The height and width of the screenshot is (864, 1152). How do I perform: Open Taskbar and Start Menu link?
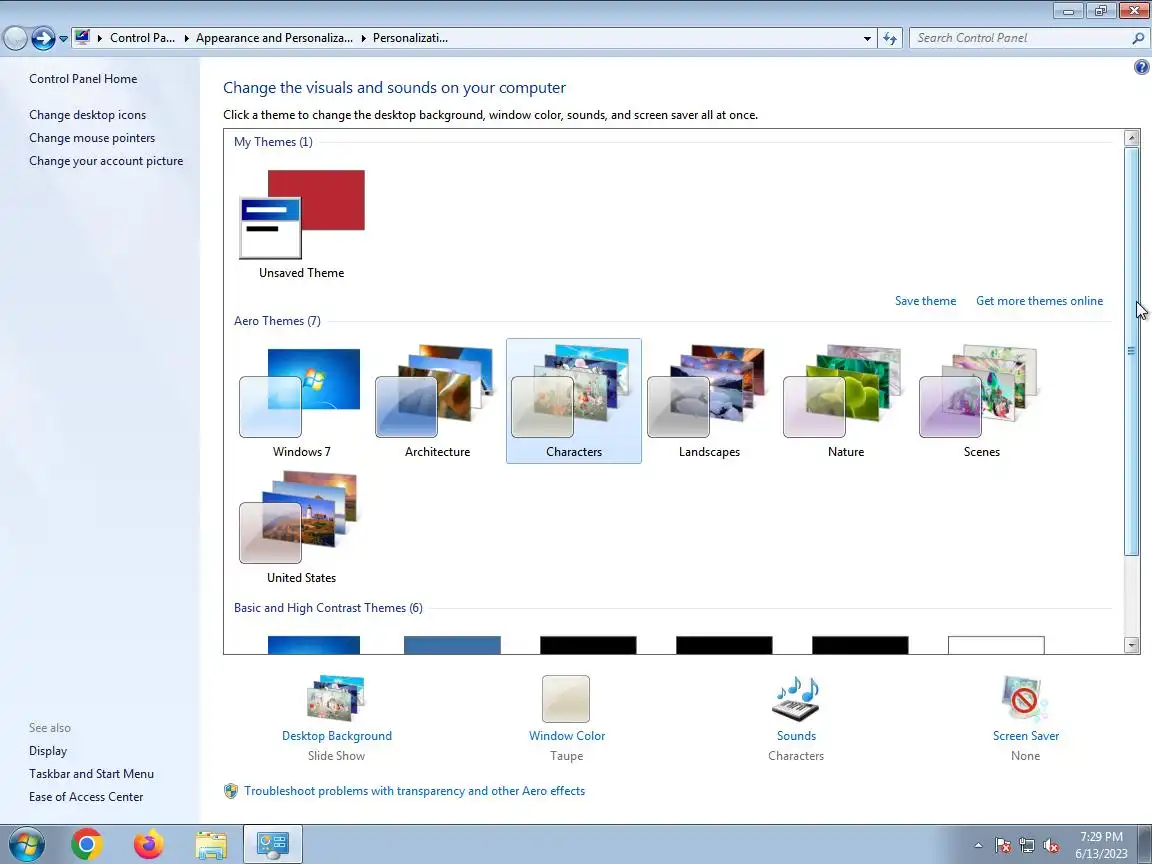coord(91,774)
